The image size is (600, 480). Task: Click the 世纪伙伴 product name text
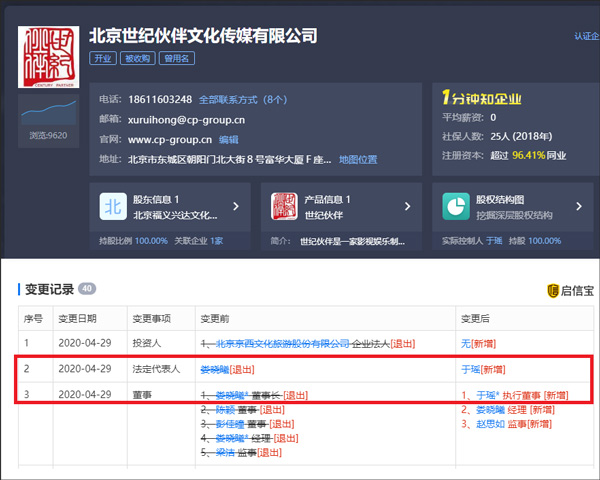click(x=323, y=215)
